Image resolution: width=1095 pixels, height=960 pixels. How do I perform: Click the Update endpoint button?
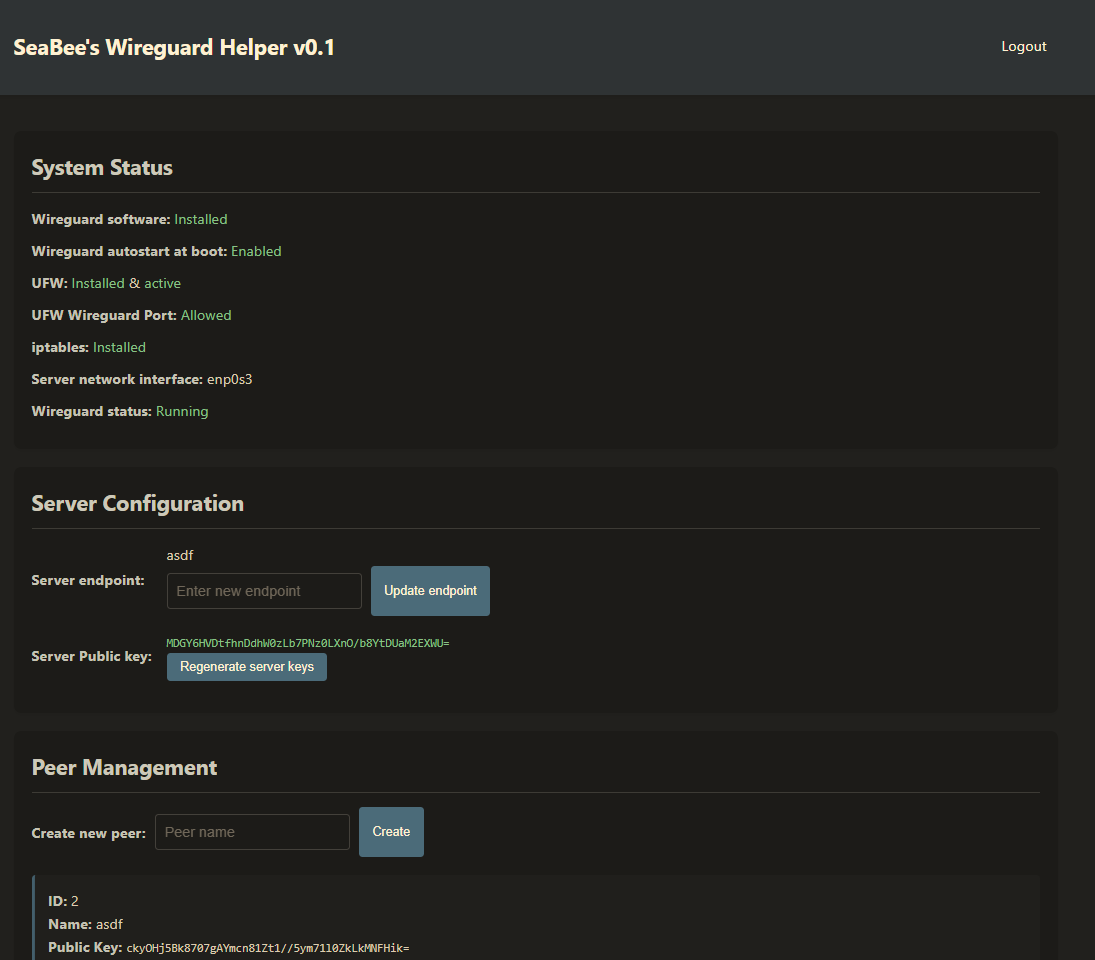point(430,591)
